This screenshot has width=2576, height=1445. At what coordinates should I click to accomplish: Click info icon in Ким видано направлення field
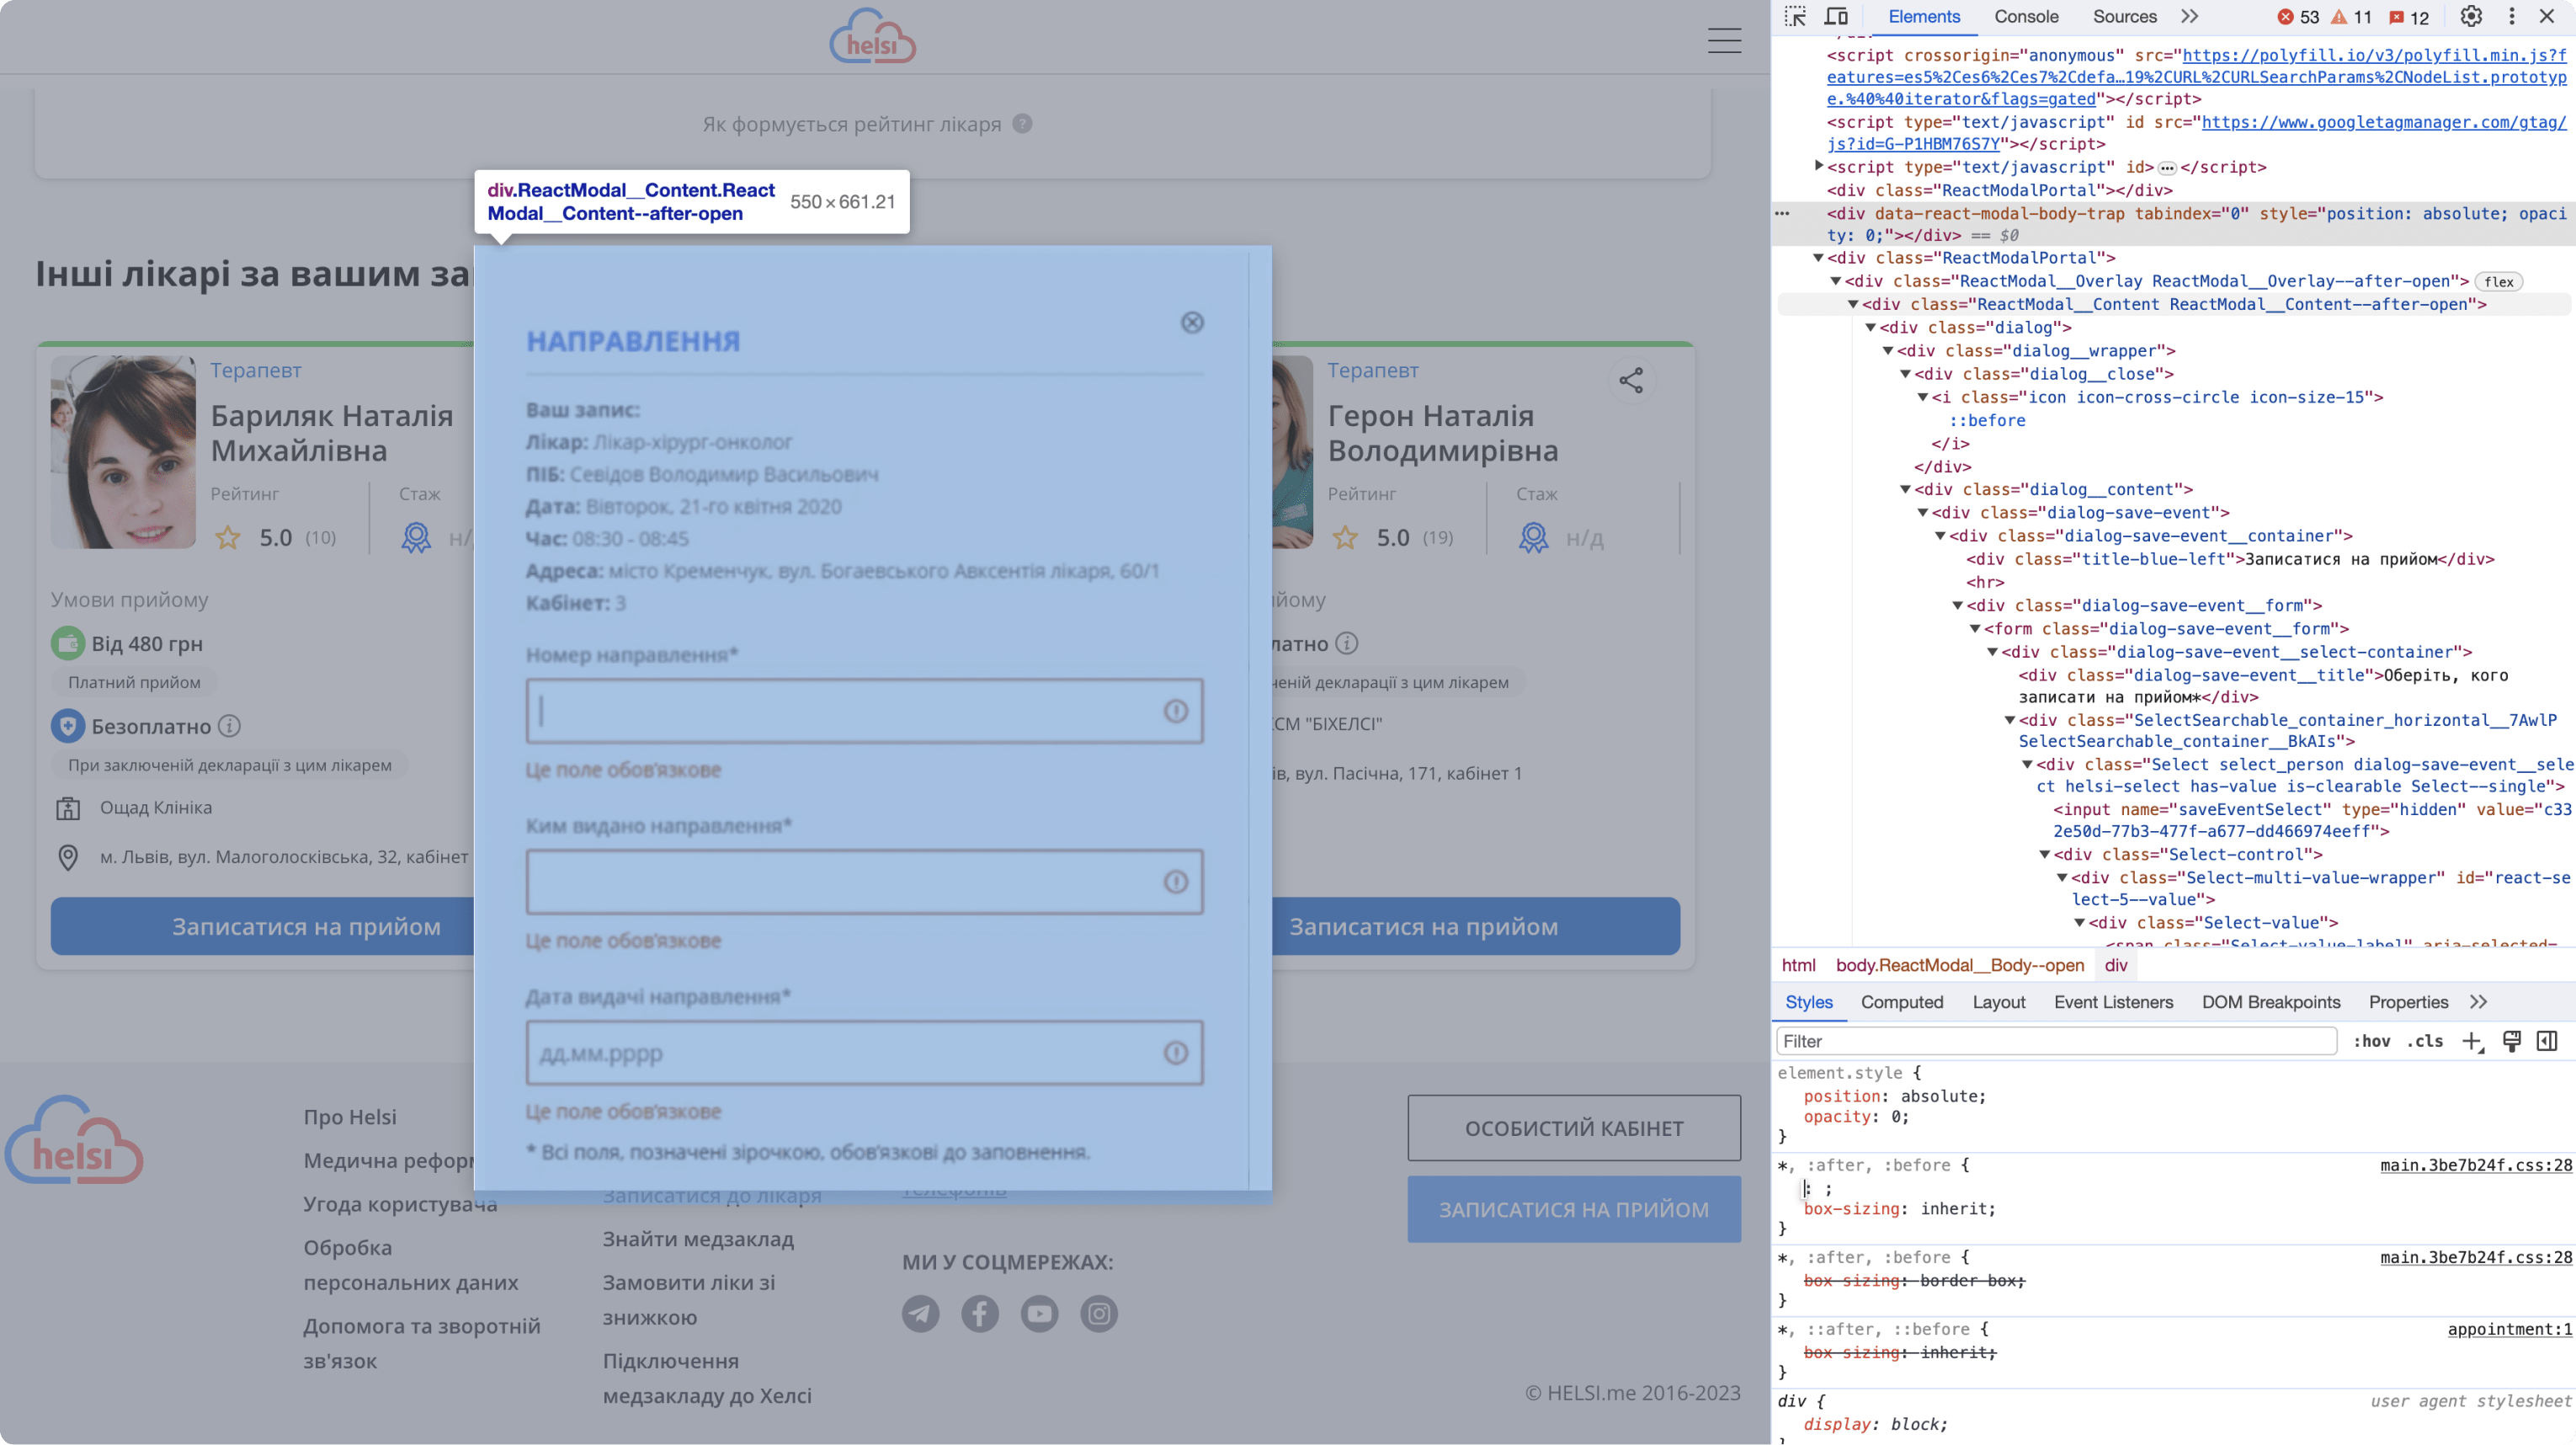[x=1176, y=882]
